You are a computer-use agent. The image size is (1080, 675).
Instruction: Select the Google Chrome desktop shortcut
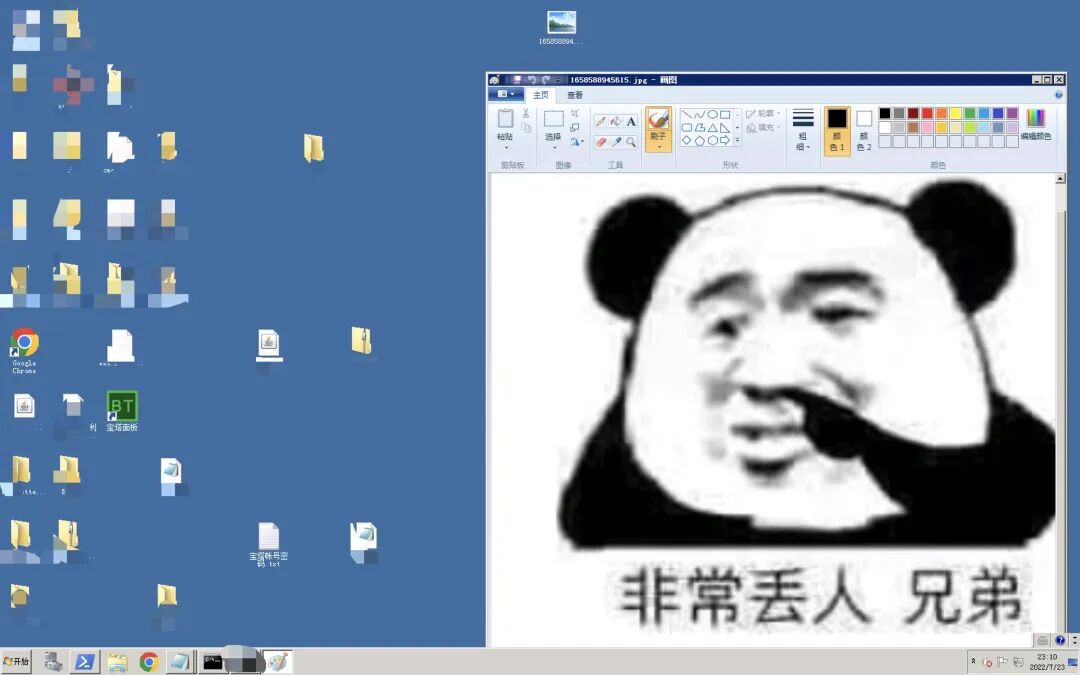click(24, 350)
